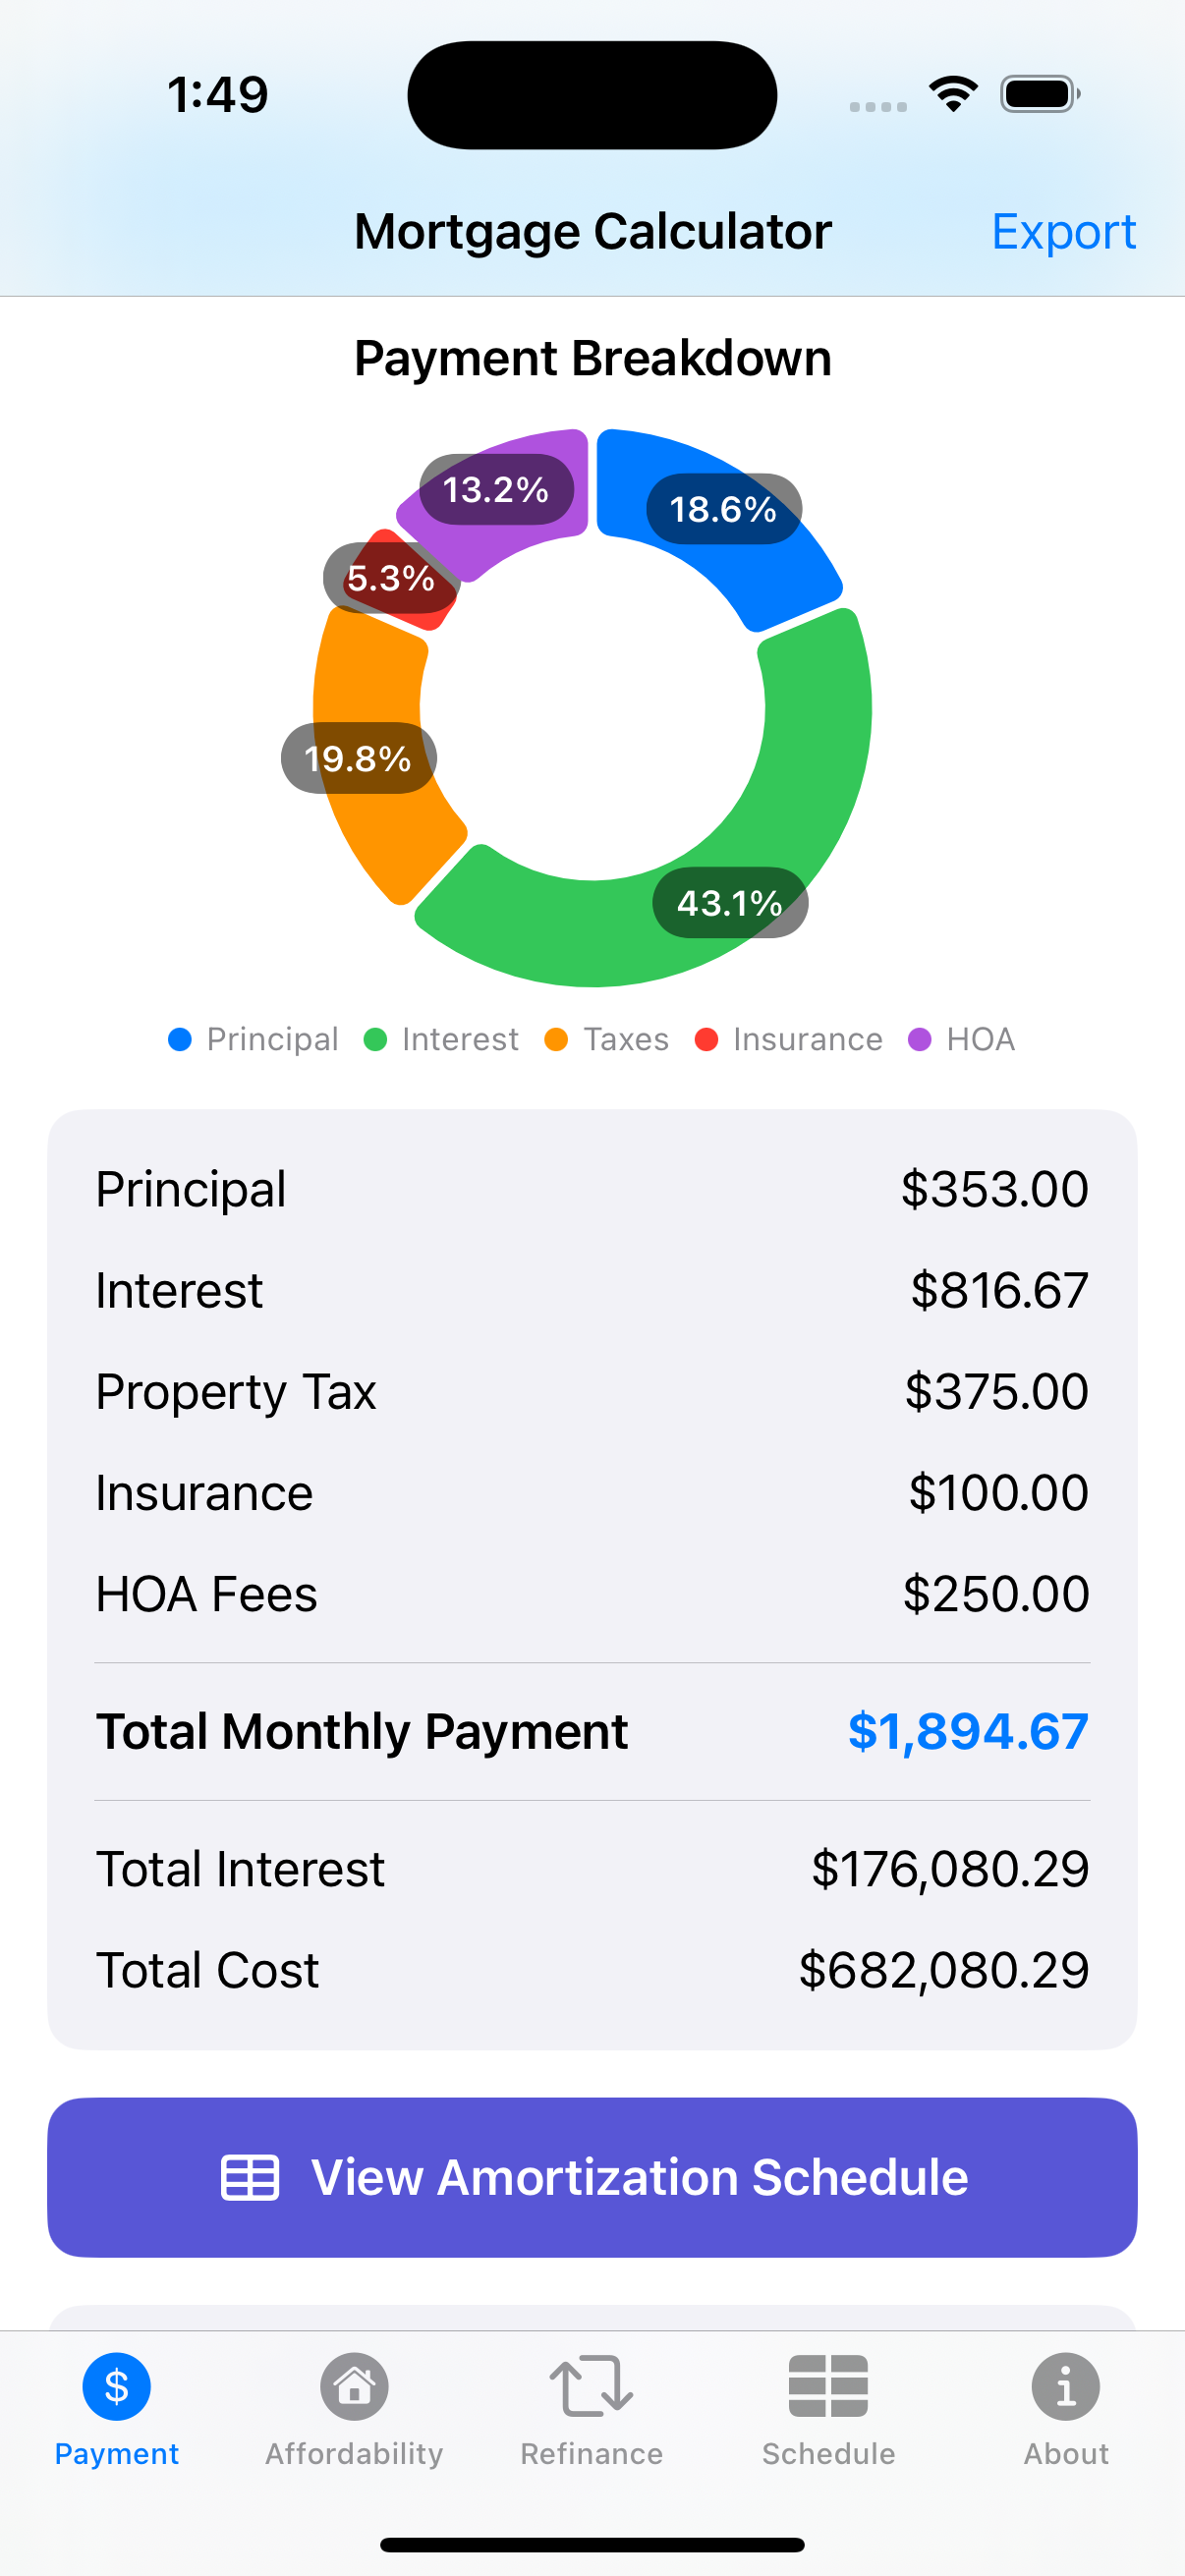The width and height of the screenshot is (1185, 2576).
Task: Tap the battery status icon
Action: tap(1040, 94)
